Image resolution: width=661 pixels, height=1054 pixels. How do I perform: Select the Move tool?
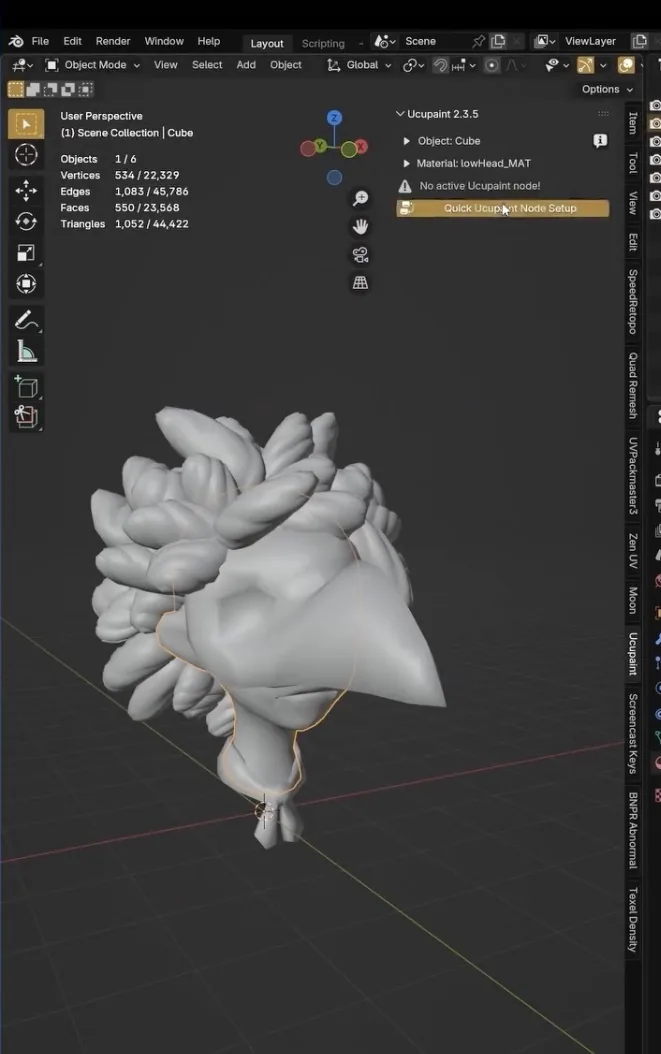click(26, 191)
